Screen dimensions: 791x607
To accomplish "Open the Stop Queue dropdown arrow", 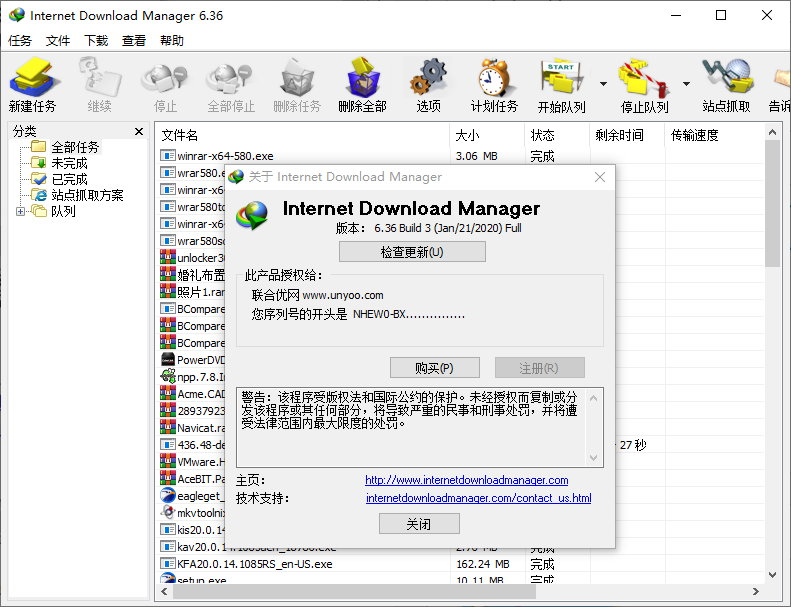I will pos(686,84).
